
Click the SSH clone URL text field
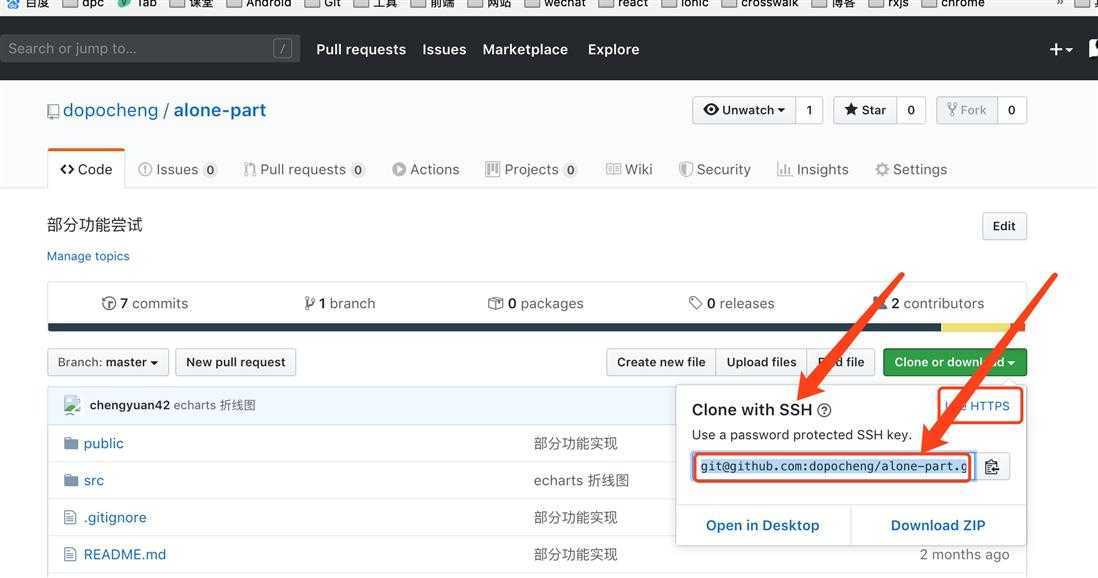(833, 467)
